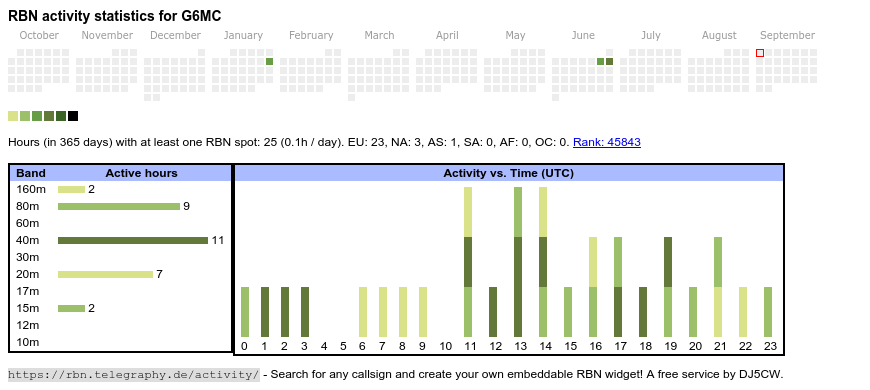Click the rbn.telegraphy.de activity URL
Screen dimensions: 870x390
coord(134,374)
